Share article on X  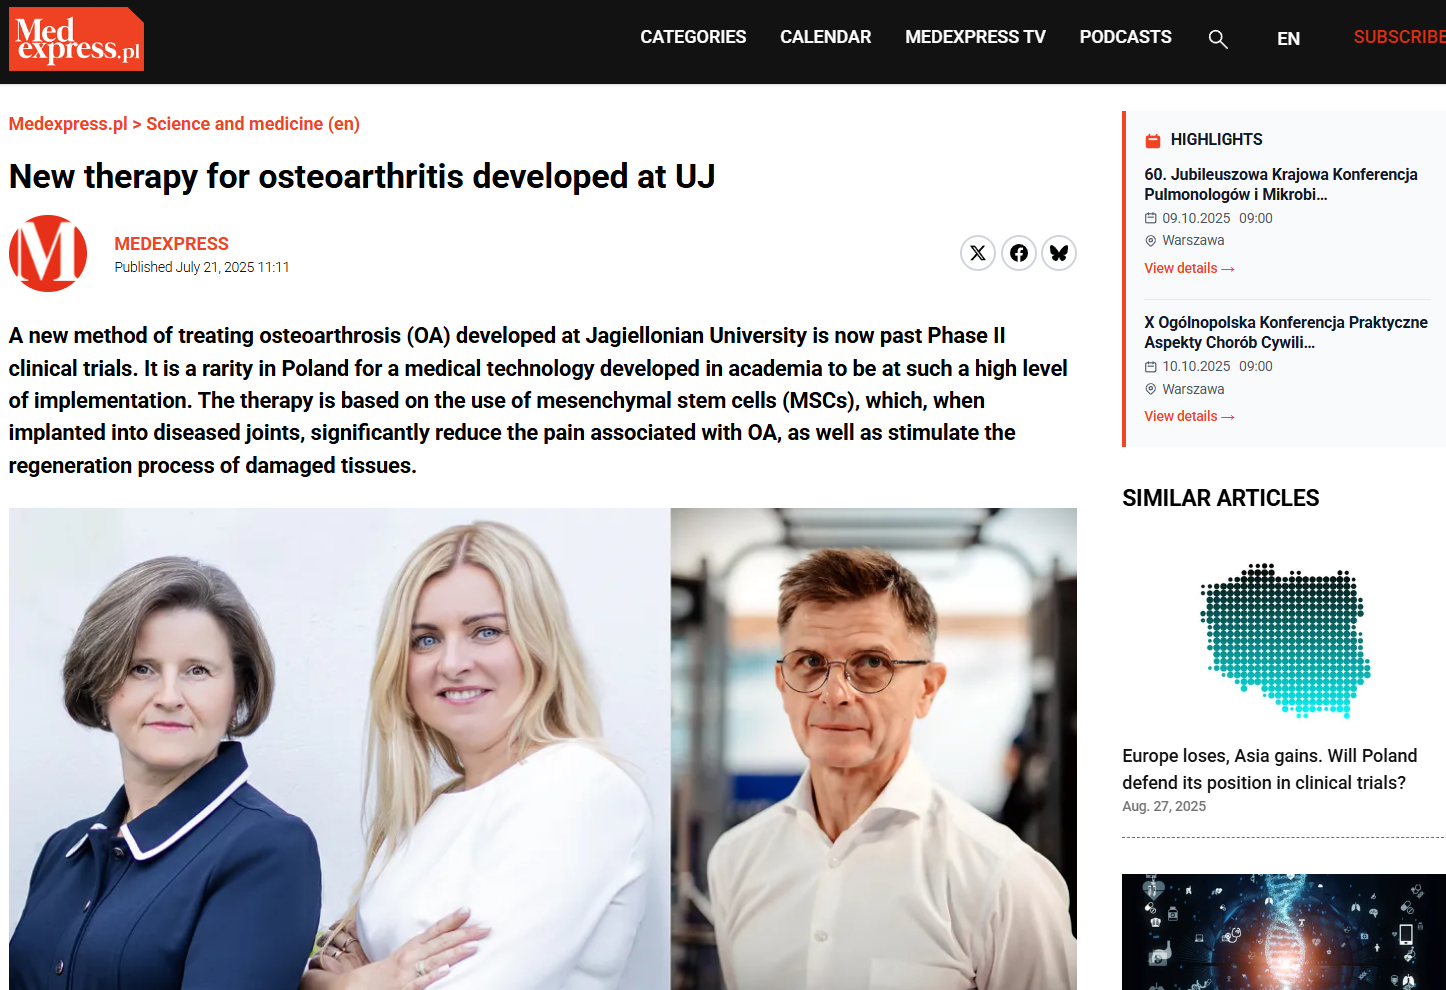click(978, 253)
